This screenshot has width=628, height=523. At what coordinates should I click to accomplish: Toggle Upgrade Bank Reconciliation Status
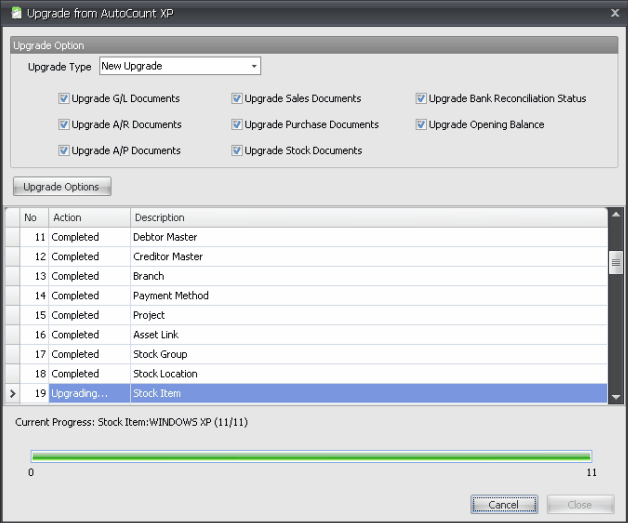[421, 99]
